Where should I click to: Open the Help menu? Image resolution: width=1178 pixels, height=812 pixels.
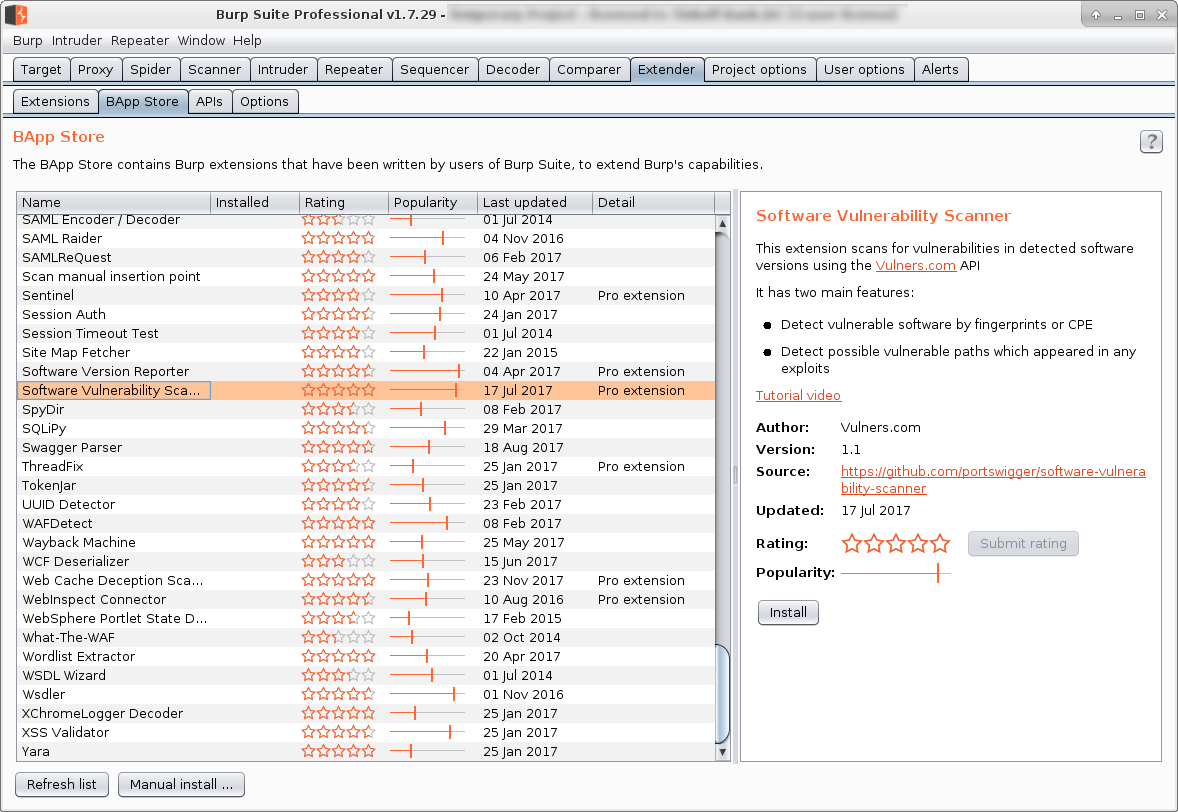click(x=247, y=41)
